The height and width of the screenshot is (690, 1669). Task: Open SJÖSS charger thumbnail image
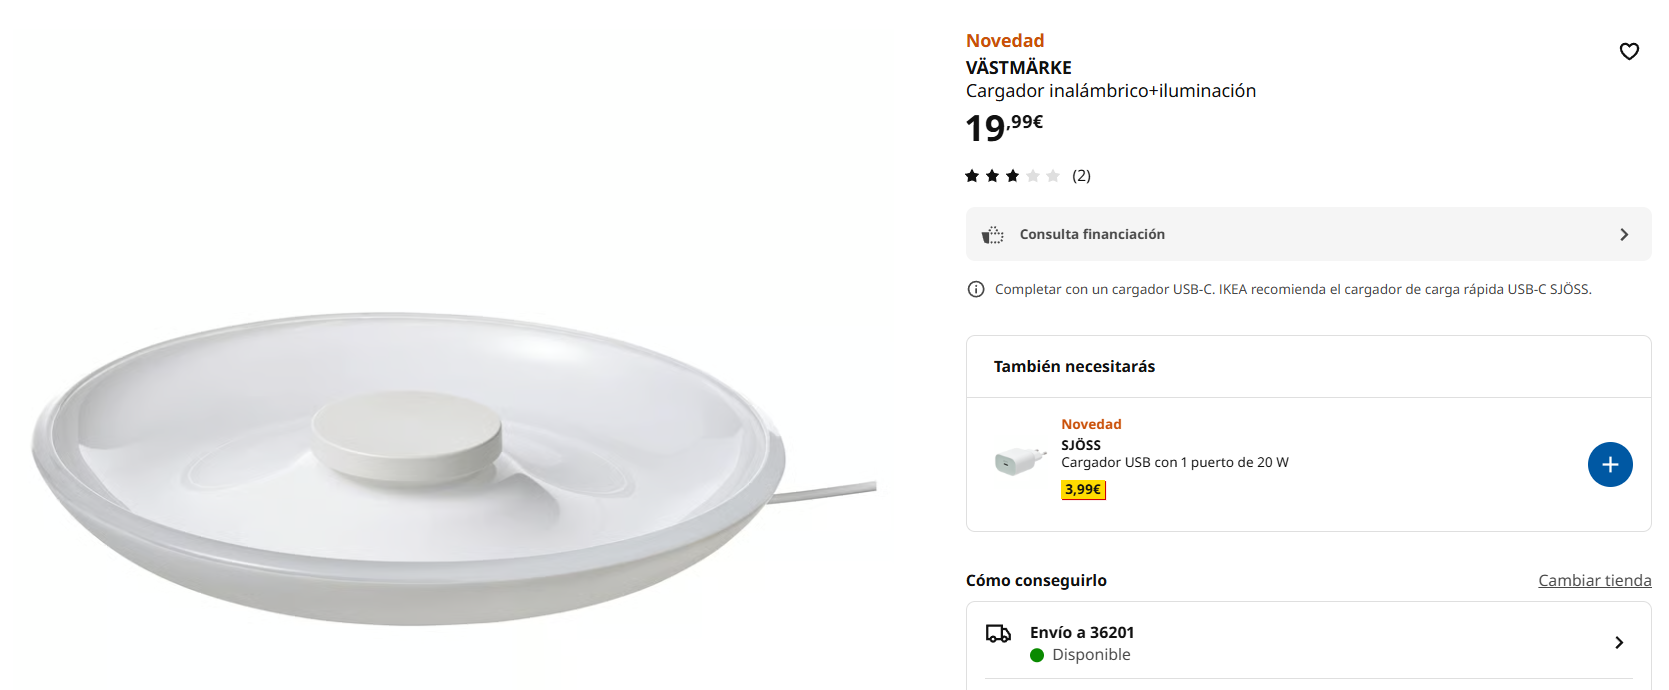point(1019,460)
